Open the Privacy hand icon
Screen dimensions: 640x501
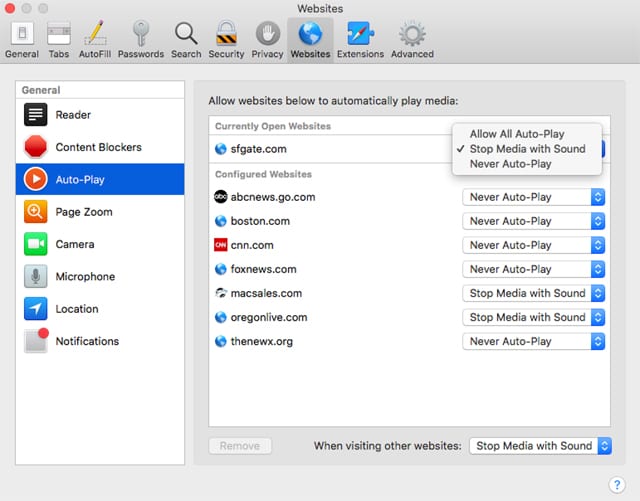267,38
